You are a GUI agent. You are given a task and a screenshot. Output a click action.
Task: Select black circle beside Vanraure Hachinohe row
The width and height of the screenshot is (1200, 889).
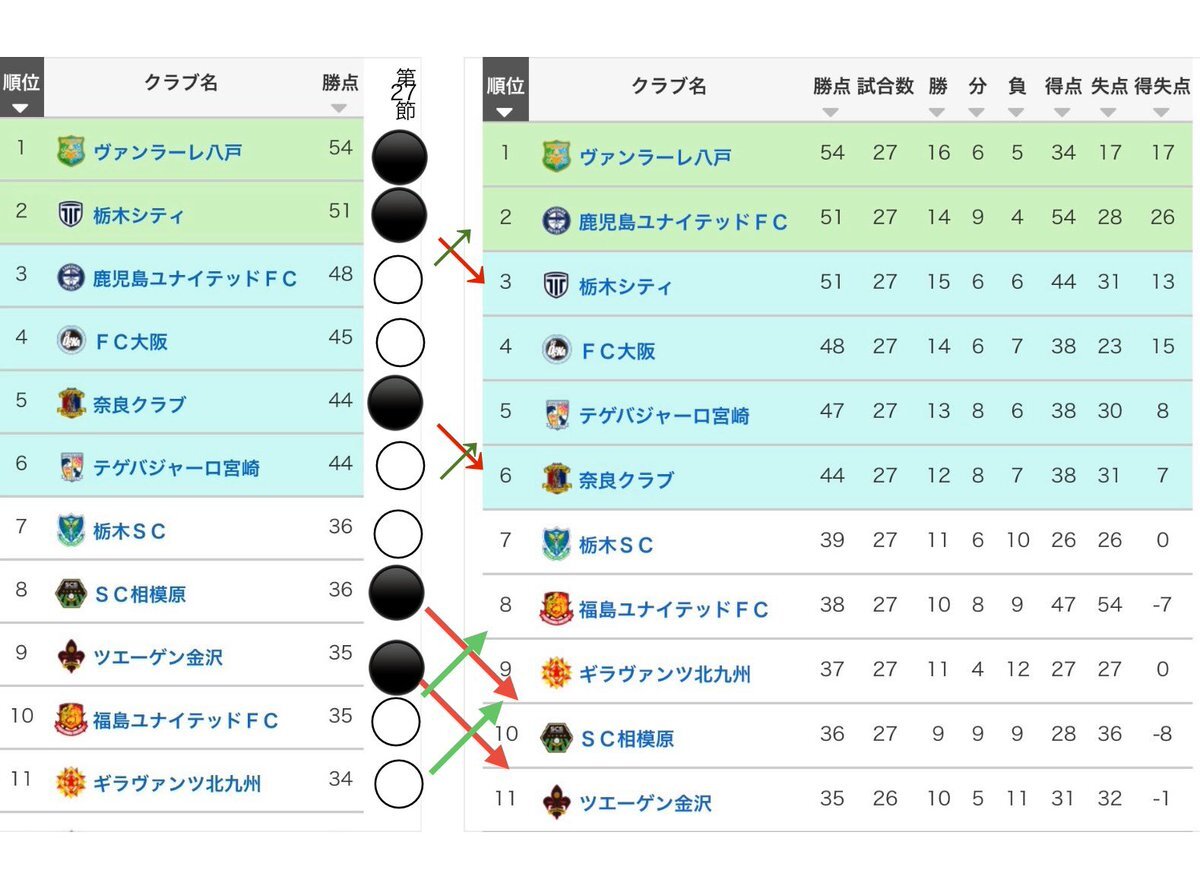[x=399, y=158]
